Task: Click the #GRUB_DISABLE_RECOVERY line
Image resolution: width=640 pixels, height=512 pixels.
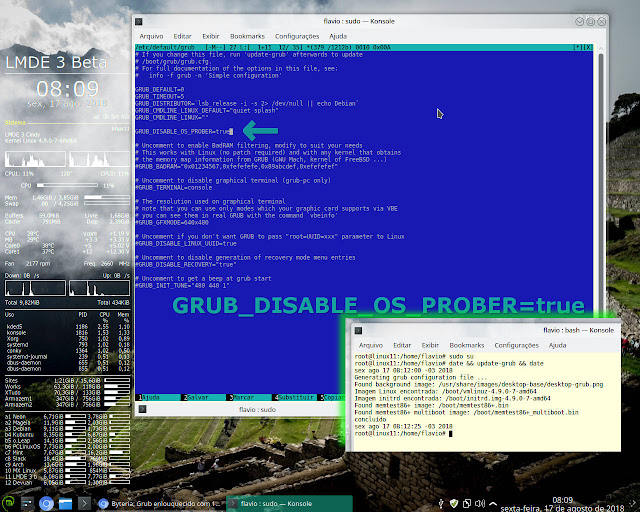Action: click(186, 265)
